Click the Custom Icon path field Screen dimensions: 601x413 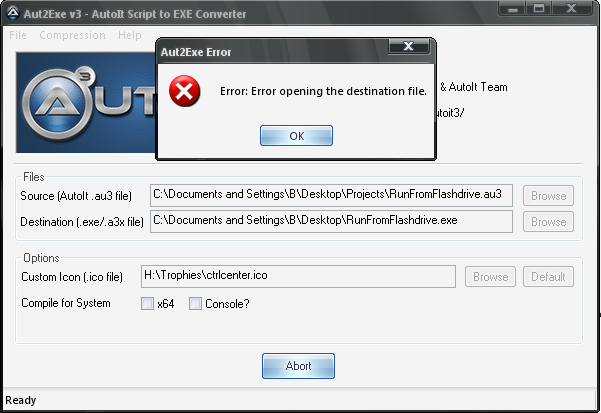298,276
